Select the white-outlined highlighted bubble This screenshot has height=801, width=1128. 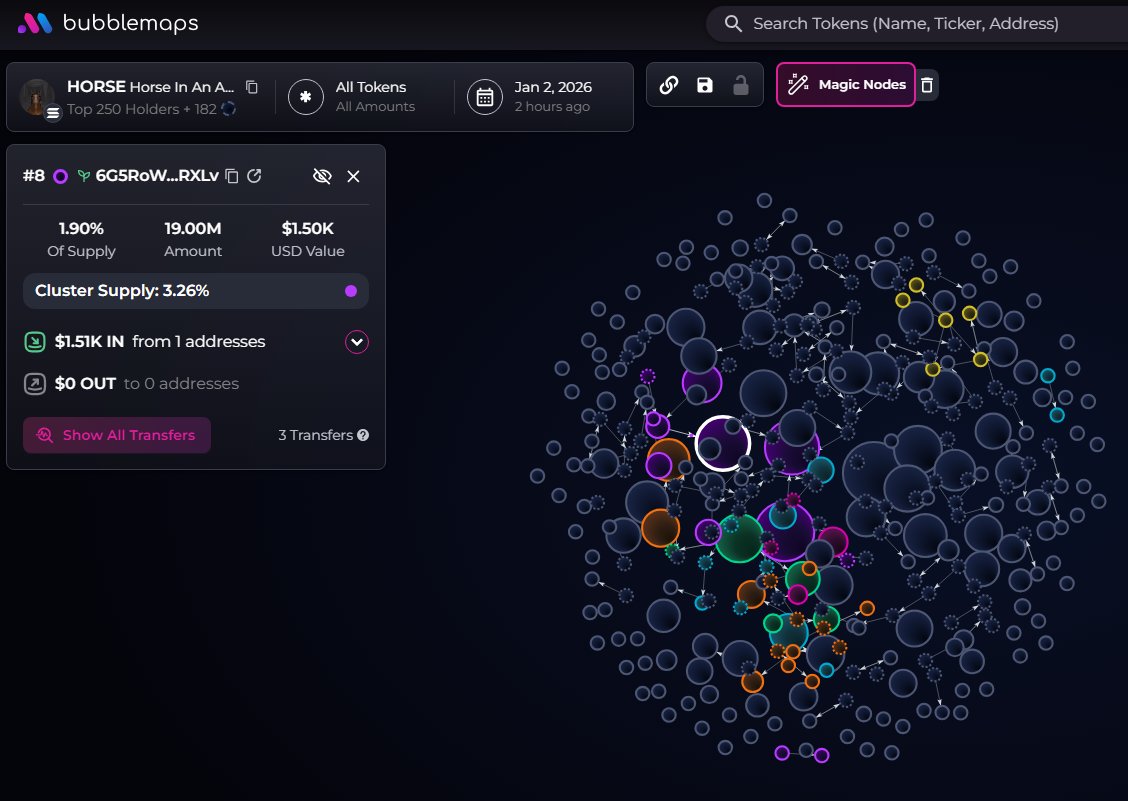(722, 442)
